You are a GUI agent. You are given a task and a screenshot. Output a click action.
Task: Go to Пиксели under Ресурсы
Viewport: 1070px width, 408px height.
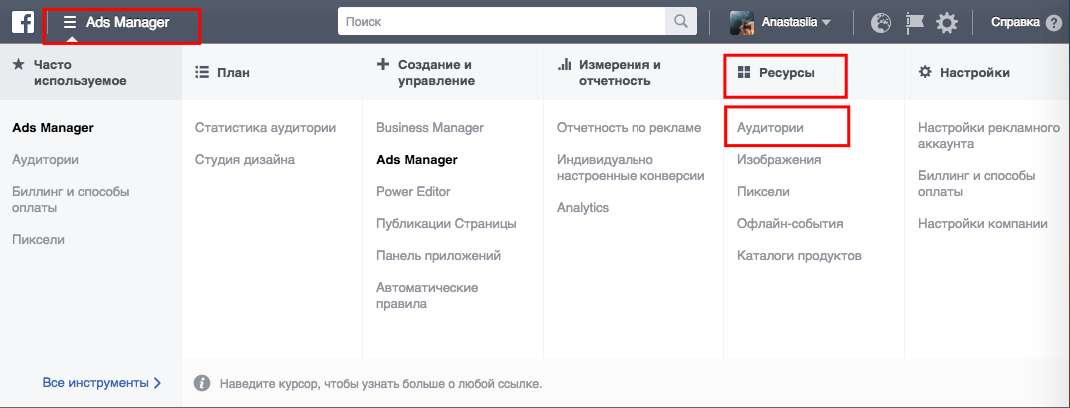(763, 191)
